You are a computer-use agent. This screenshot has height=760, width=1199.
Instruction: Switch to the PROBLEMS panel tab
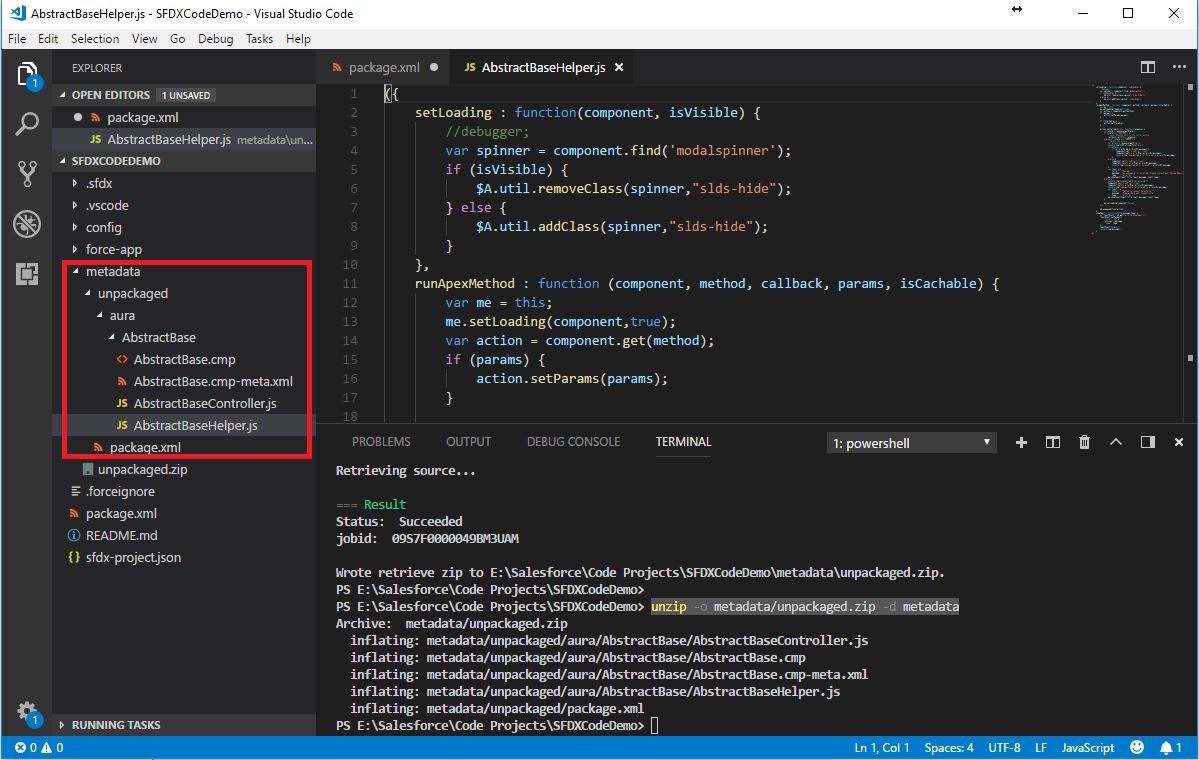[381, 442]
